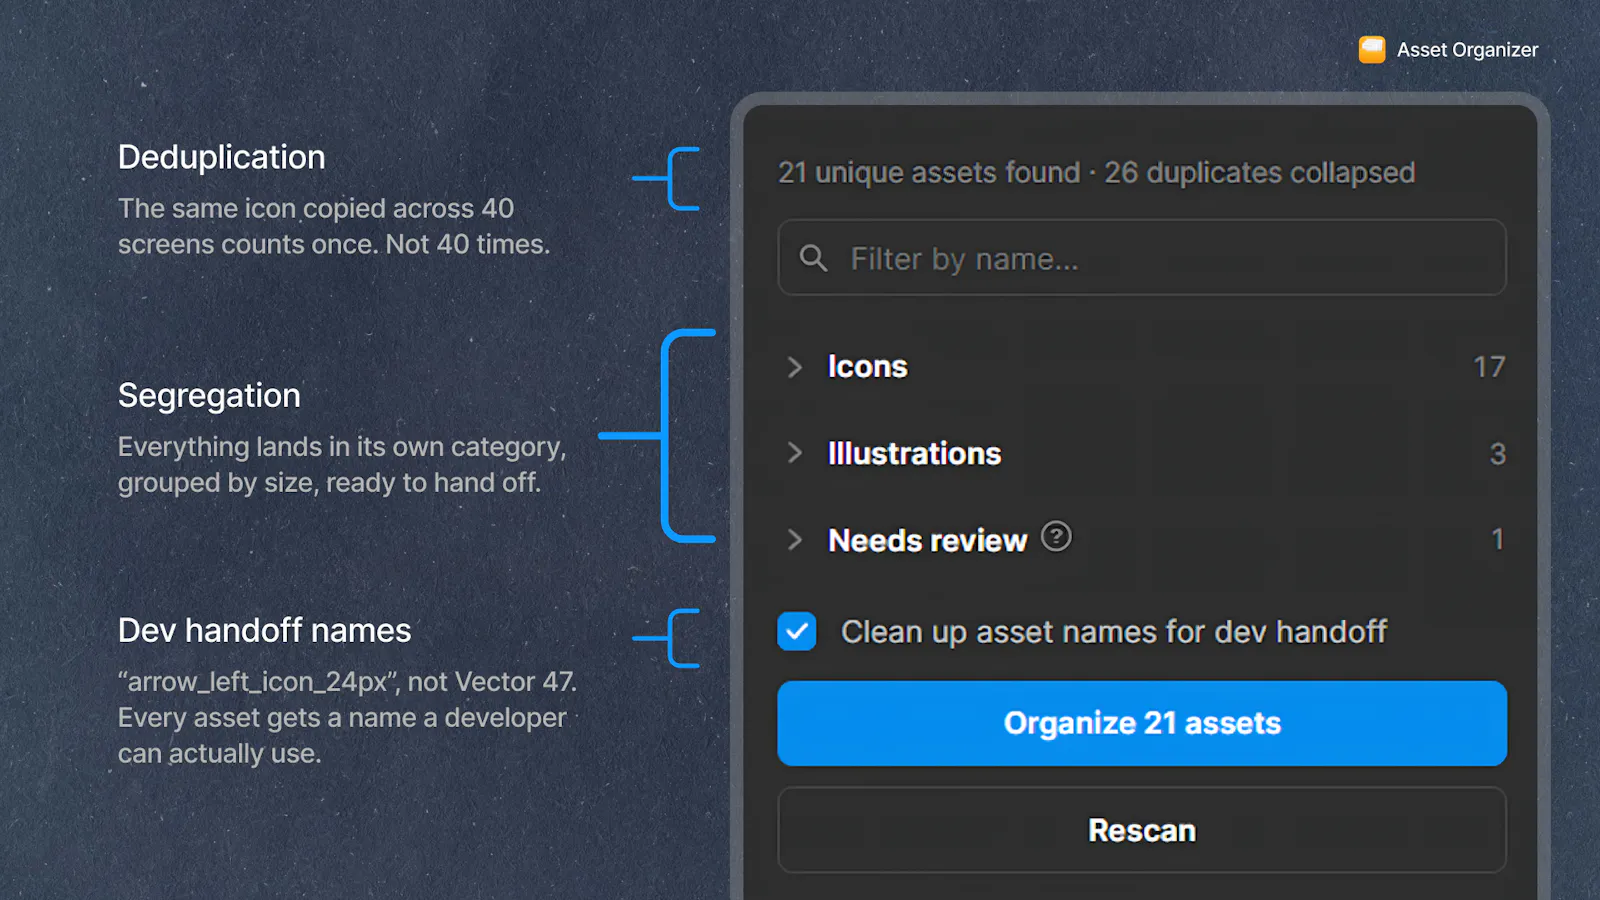The height and width of the screenshot is (900, 1600).
Task: Click the Deduplication heading
Action: (222, 157)
